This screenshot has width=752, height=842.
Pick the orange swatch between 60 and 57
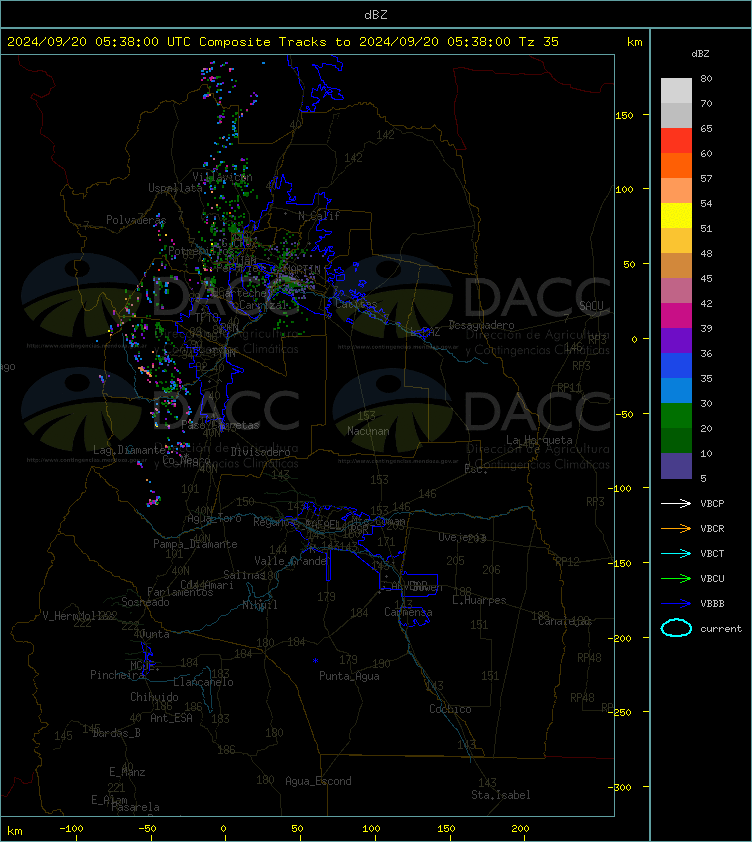676,165
